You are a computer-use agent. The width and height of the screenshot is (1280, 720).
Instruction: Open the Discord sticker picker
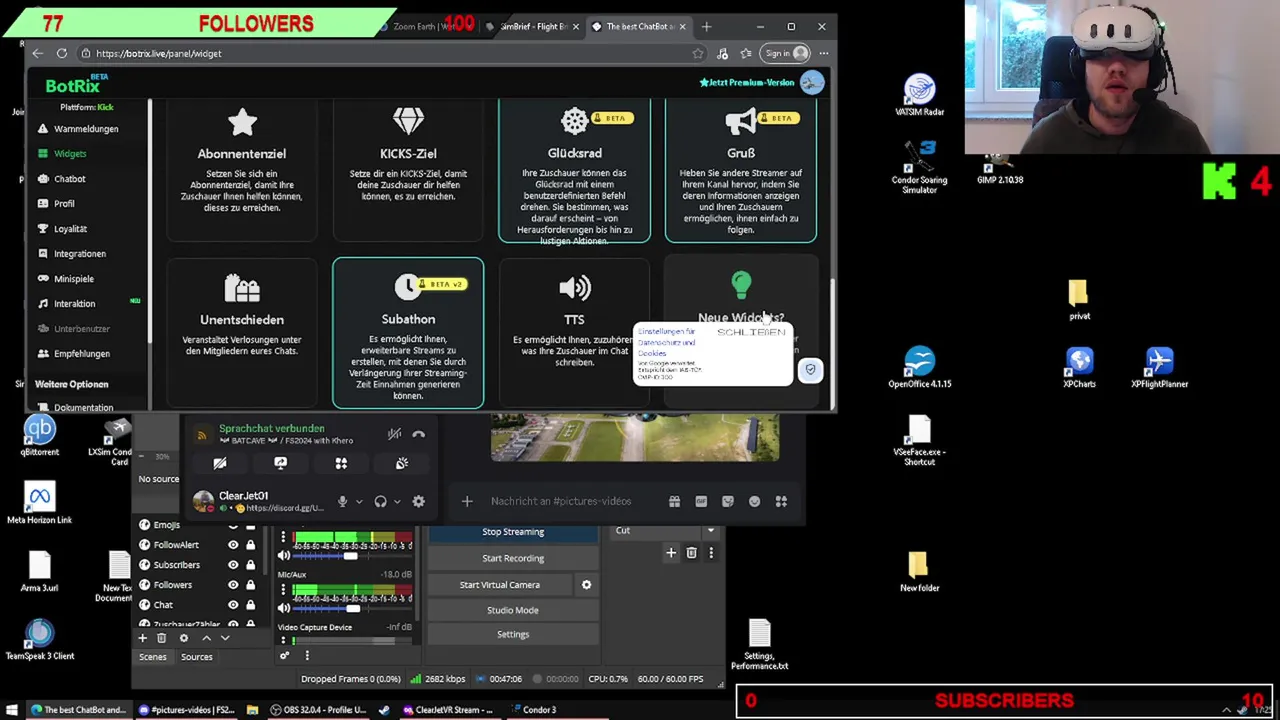(728, 501)
